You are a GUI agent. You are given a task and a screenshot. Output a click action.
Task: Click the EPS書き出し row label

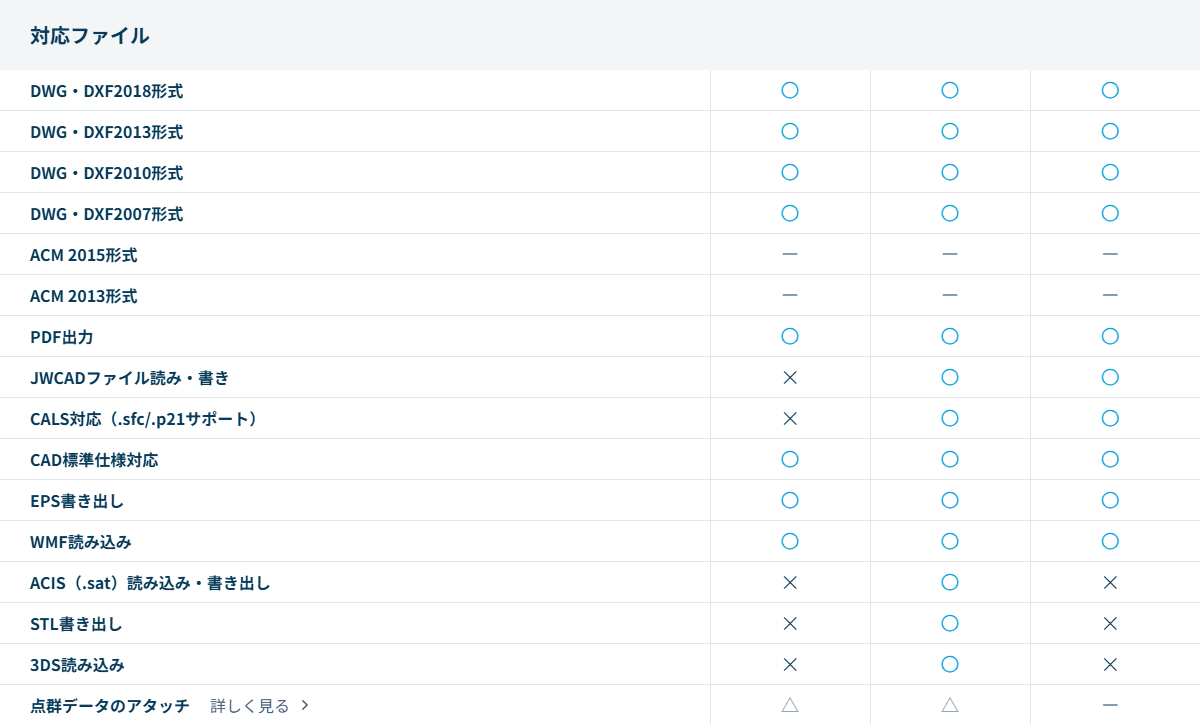(x=77, y=501)
